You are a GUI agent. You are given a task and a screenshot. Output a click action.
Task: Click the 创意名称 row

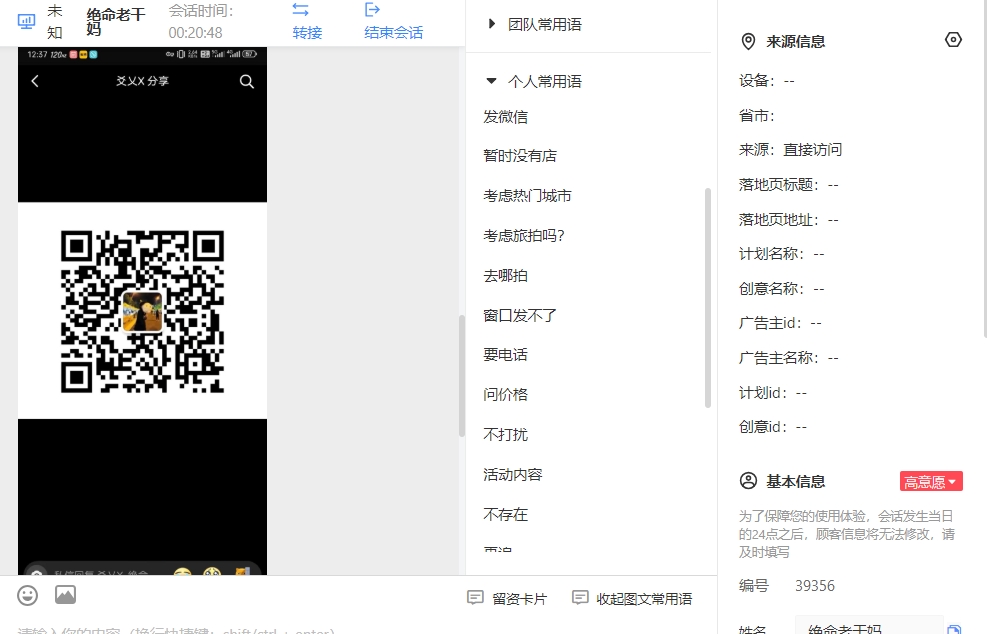[782, 289]
